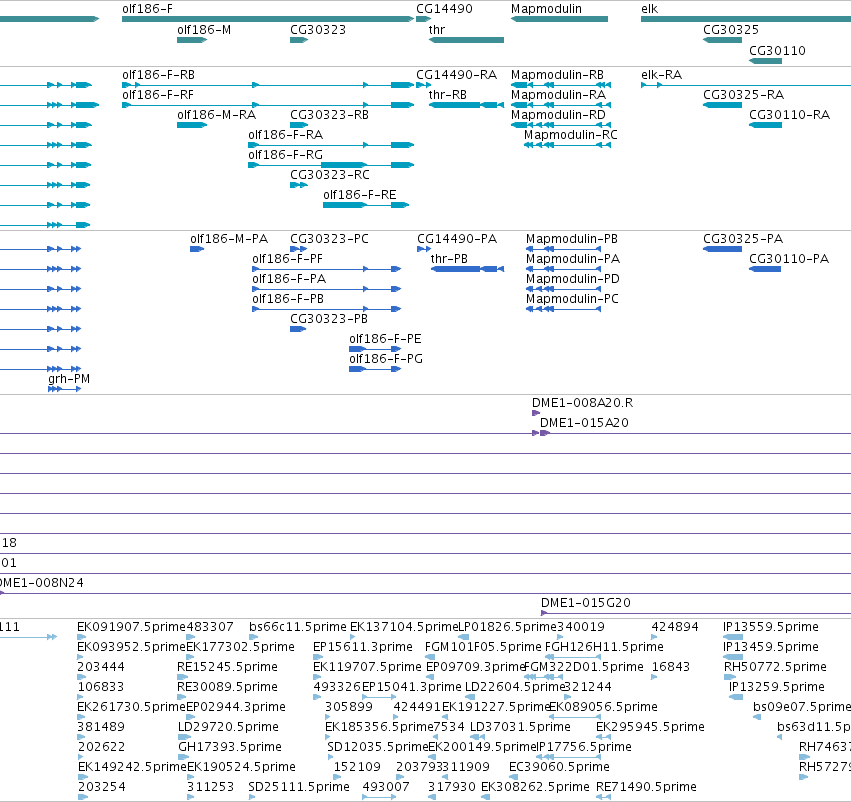Click protein thr-PB

[467, 269]
